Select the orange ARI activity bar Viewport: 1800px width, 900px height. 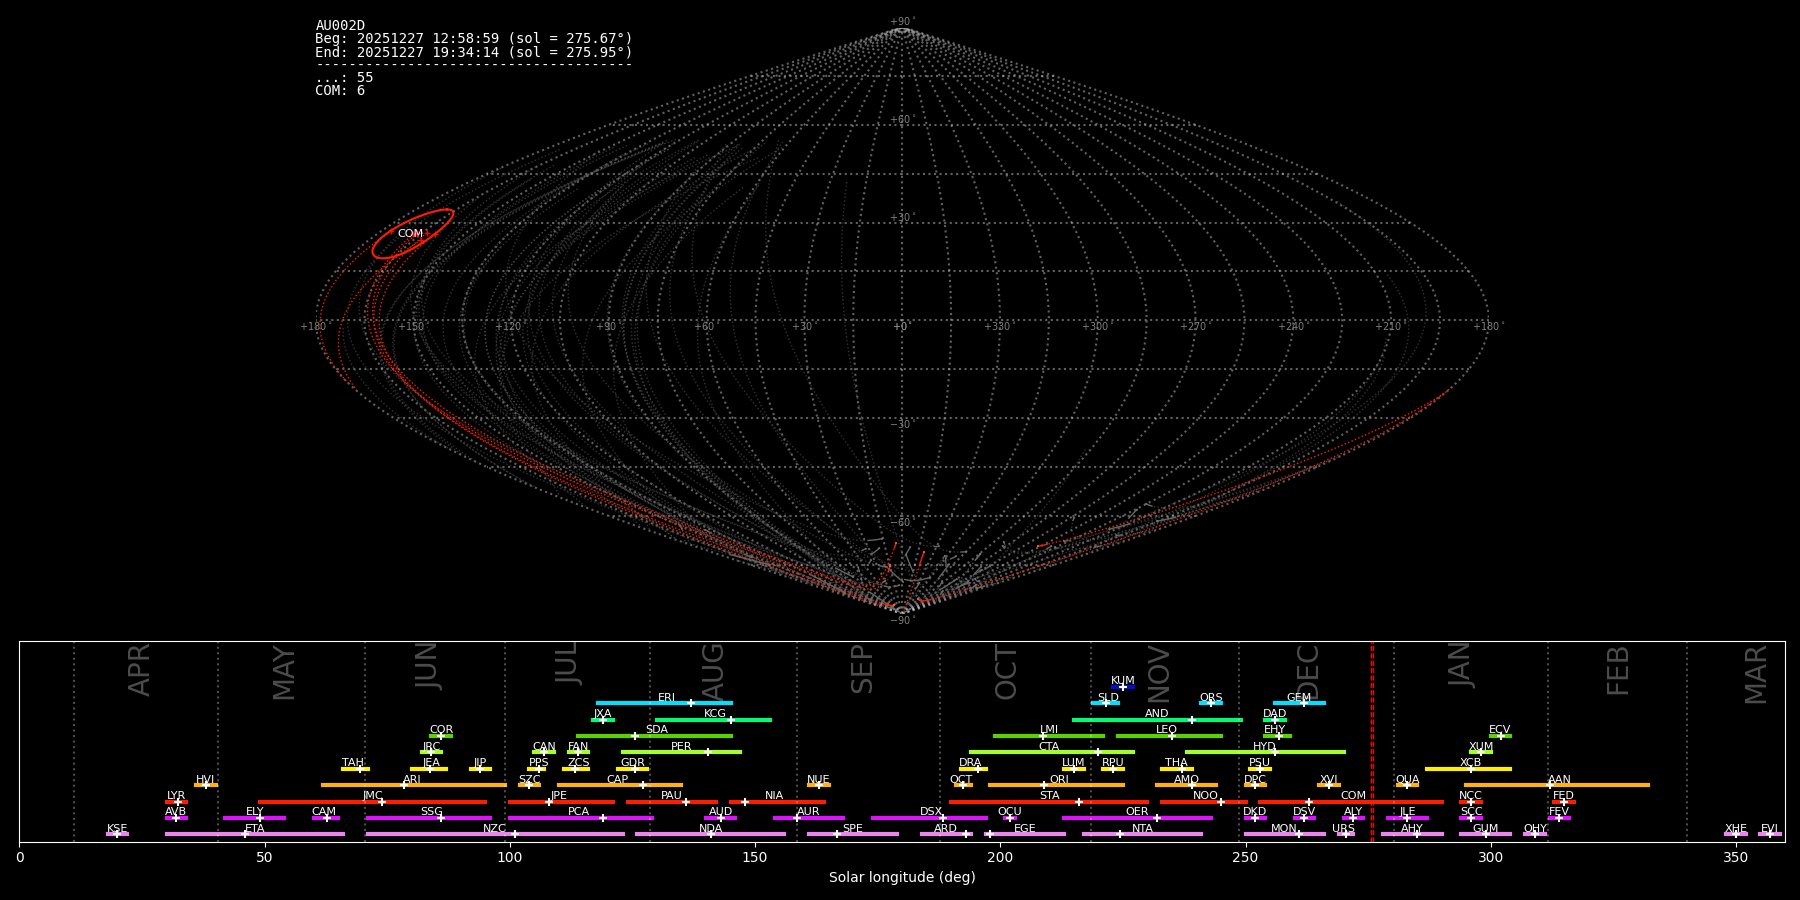414,785
